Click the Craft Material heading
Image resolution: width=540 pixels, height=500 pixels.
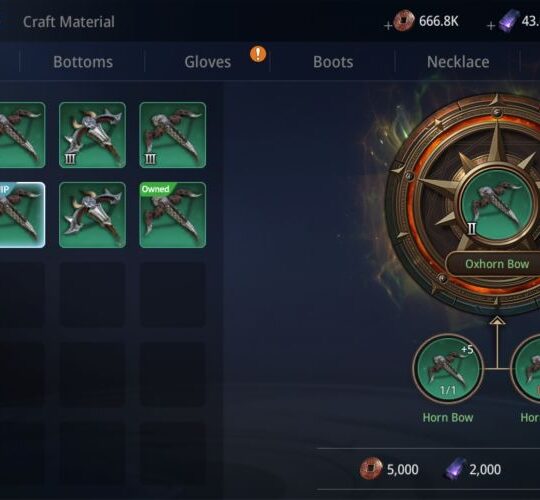69,22
